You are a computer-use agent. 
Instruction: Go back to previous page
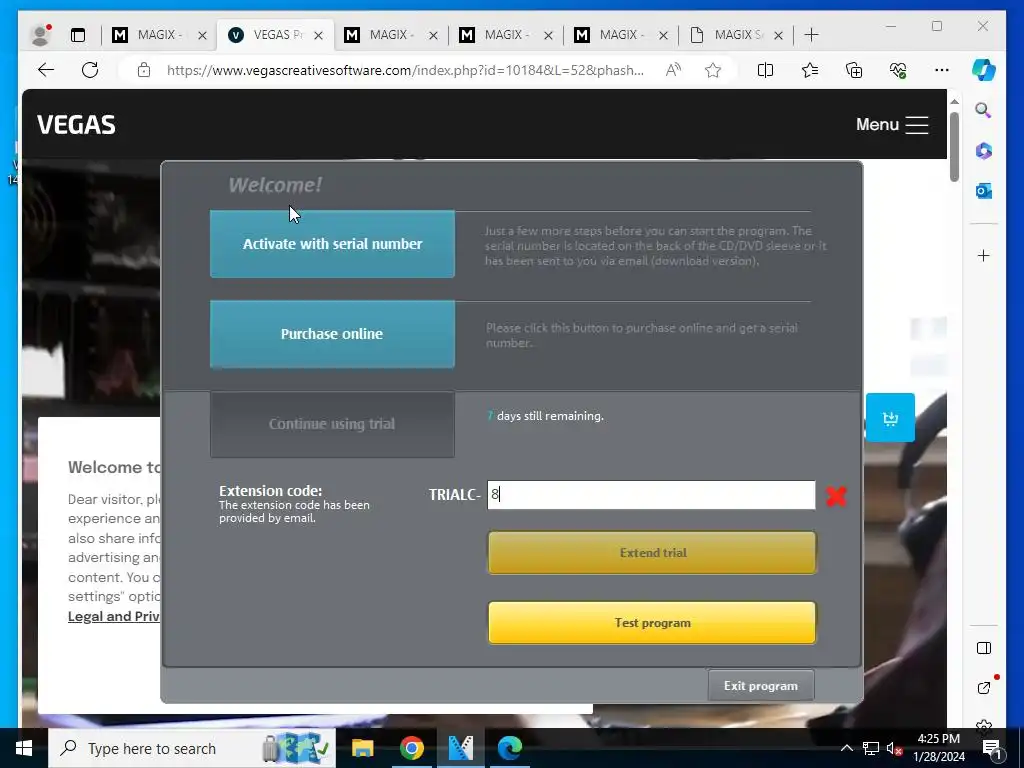tap(46, 70)
